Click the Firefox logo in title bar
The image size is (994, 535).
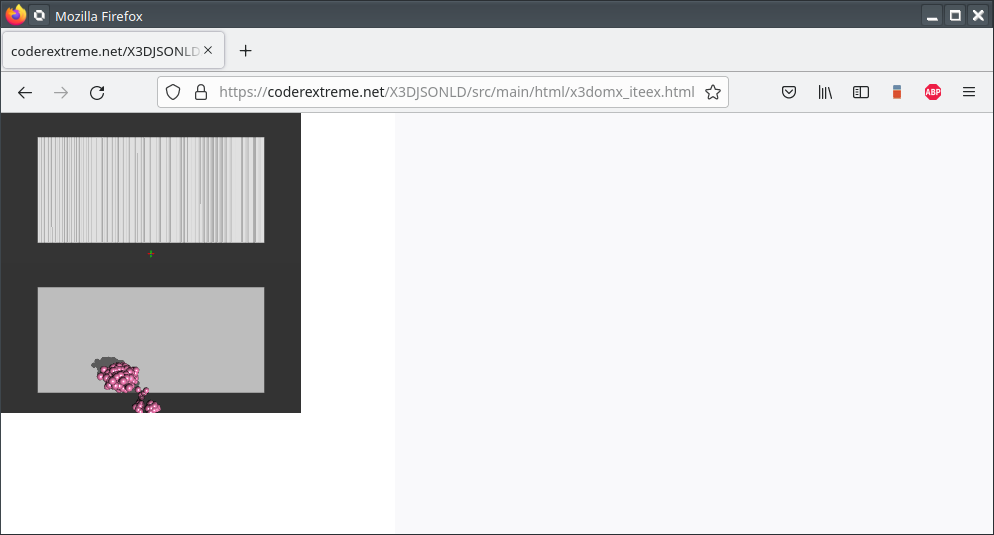[15, 15]
